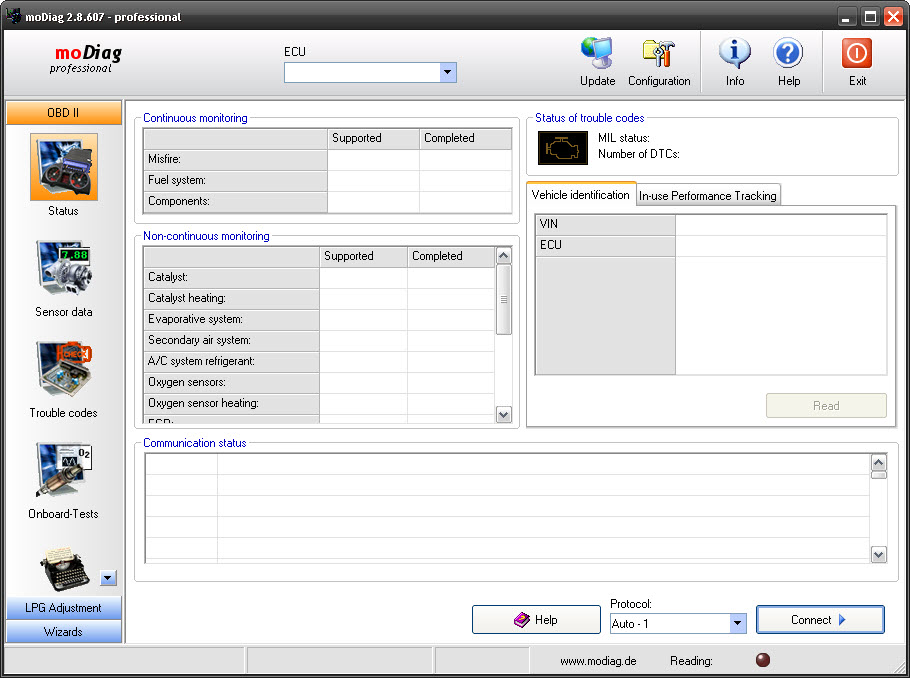Screen dimensions: 910x678
Task: Open the Sensor data view
Action: [64, 269]
